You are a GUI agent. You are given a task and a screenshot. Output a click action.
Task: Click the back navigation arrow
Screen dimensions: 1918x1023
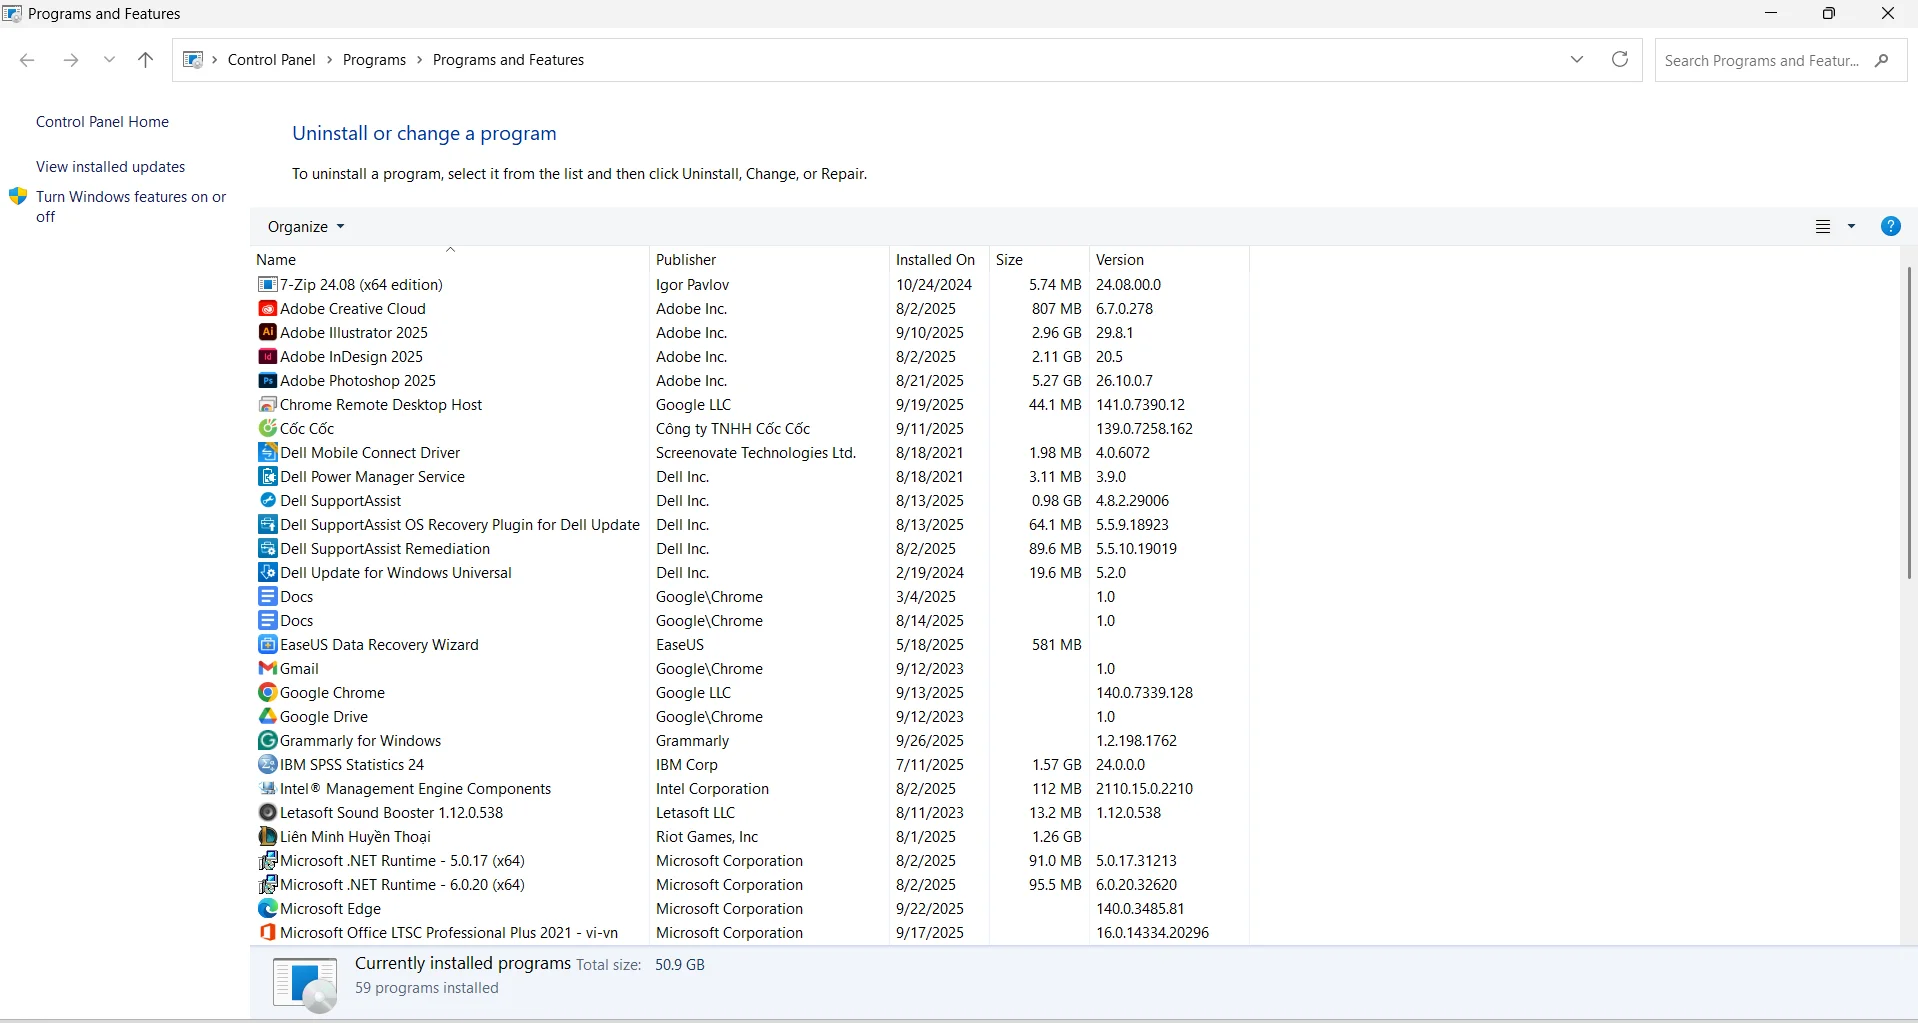pyautogui.click(x=27, y=60)
